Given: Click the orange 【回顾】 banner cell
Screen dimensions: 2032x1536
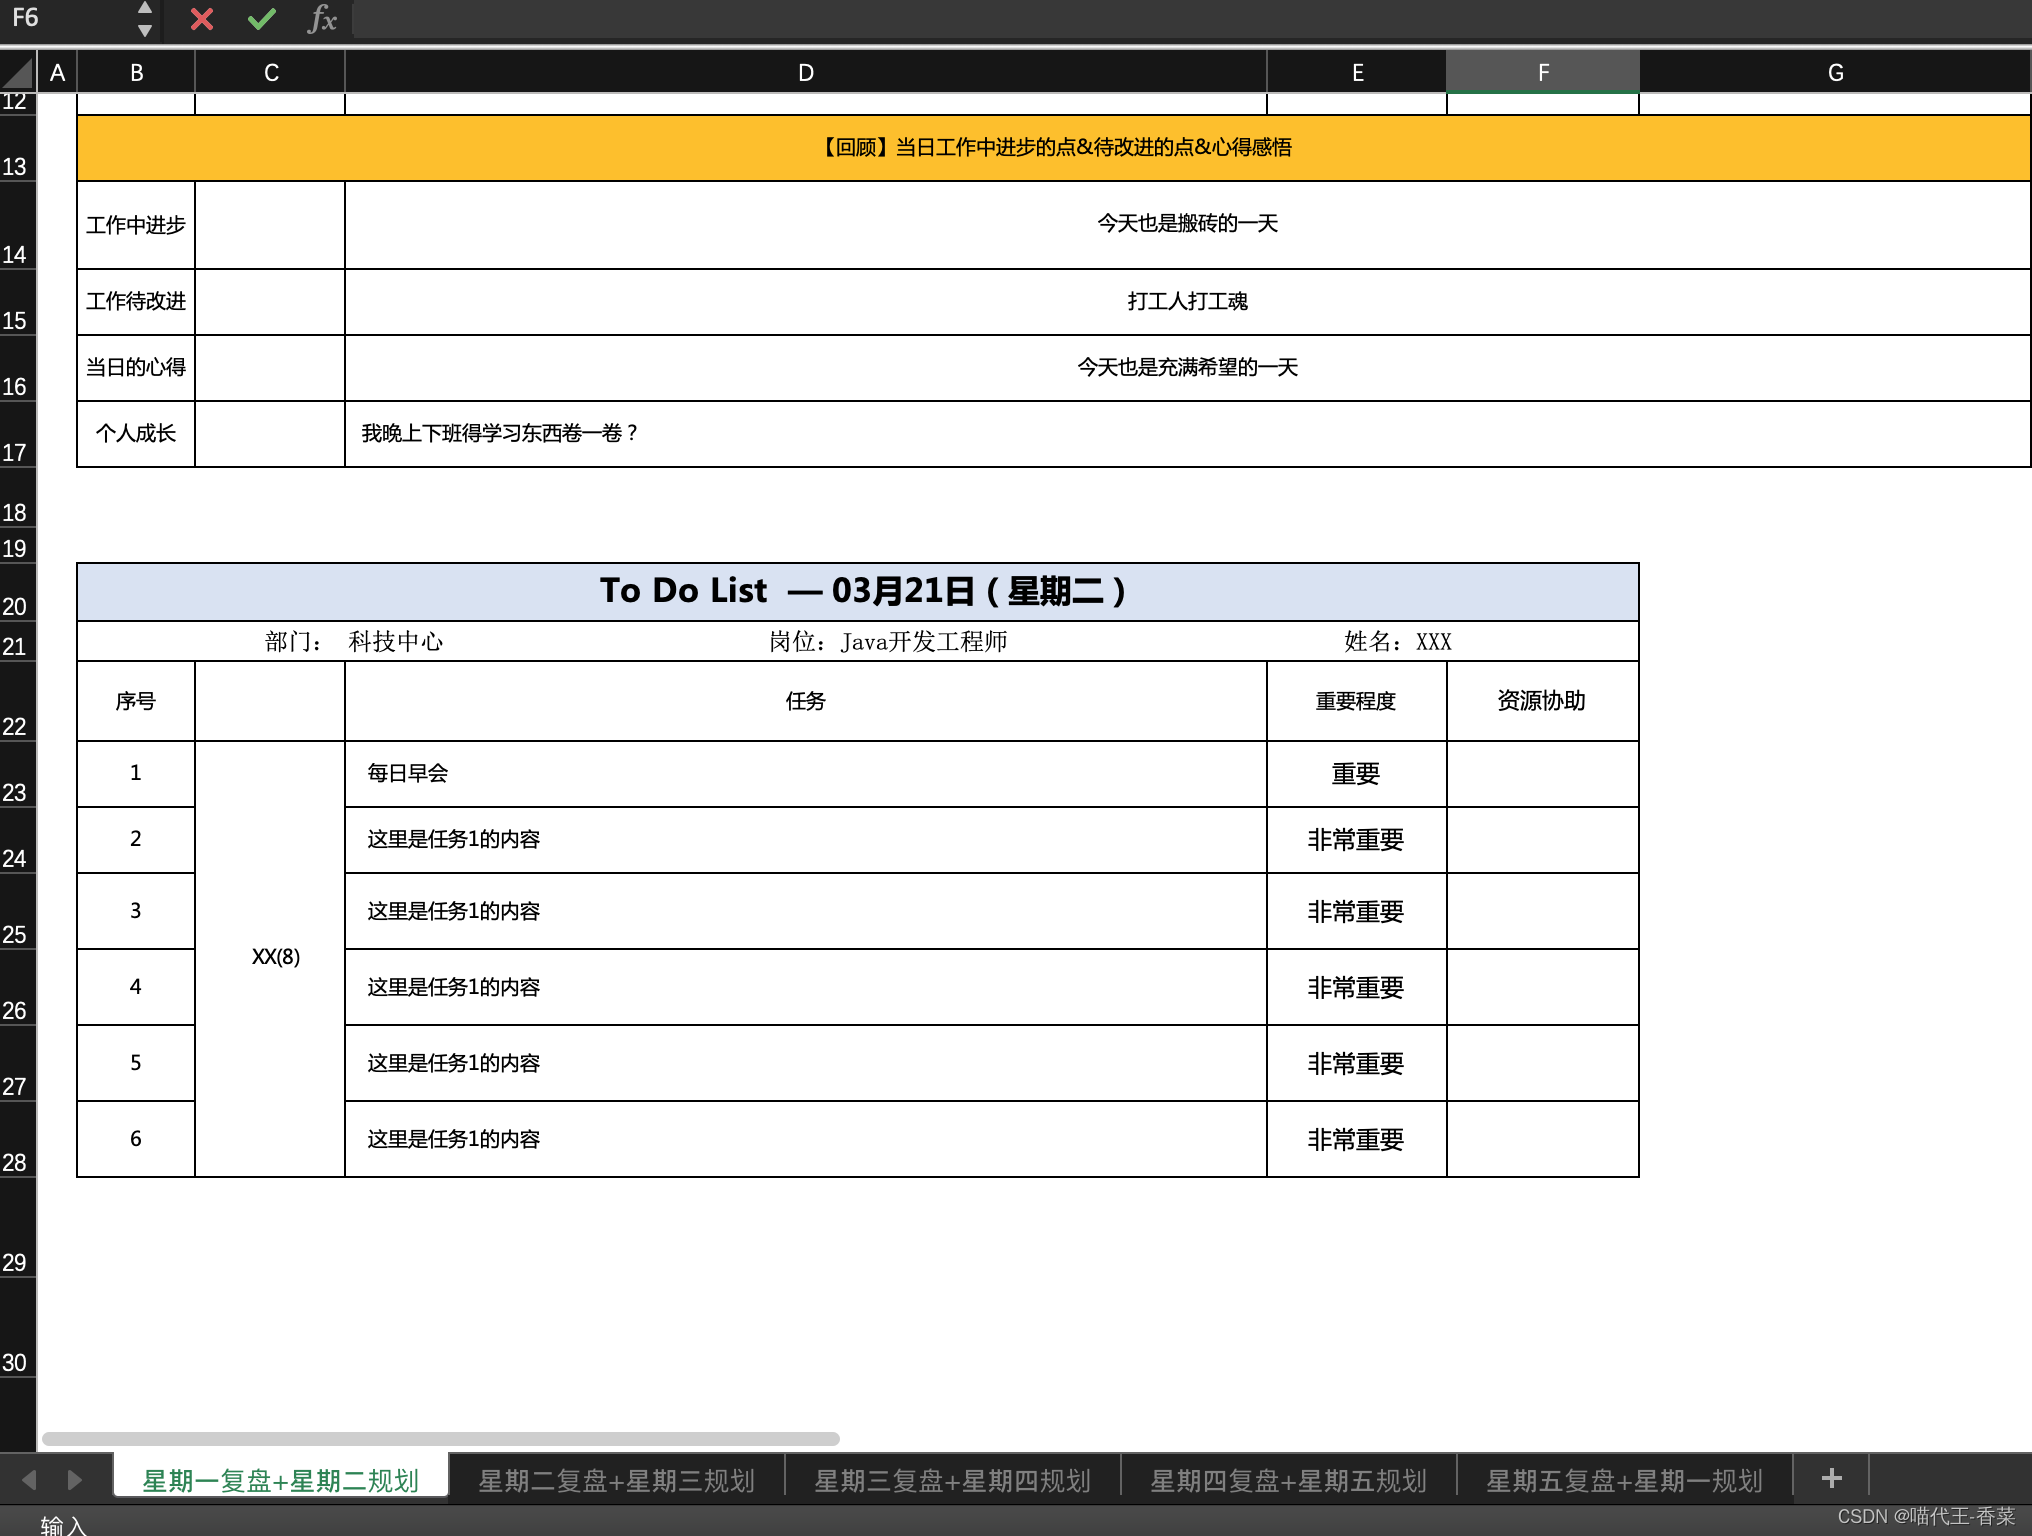Looking at the screenshot, I should pyautogui.click(x=1054, y=148).
